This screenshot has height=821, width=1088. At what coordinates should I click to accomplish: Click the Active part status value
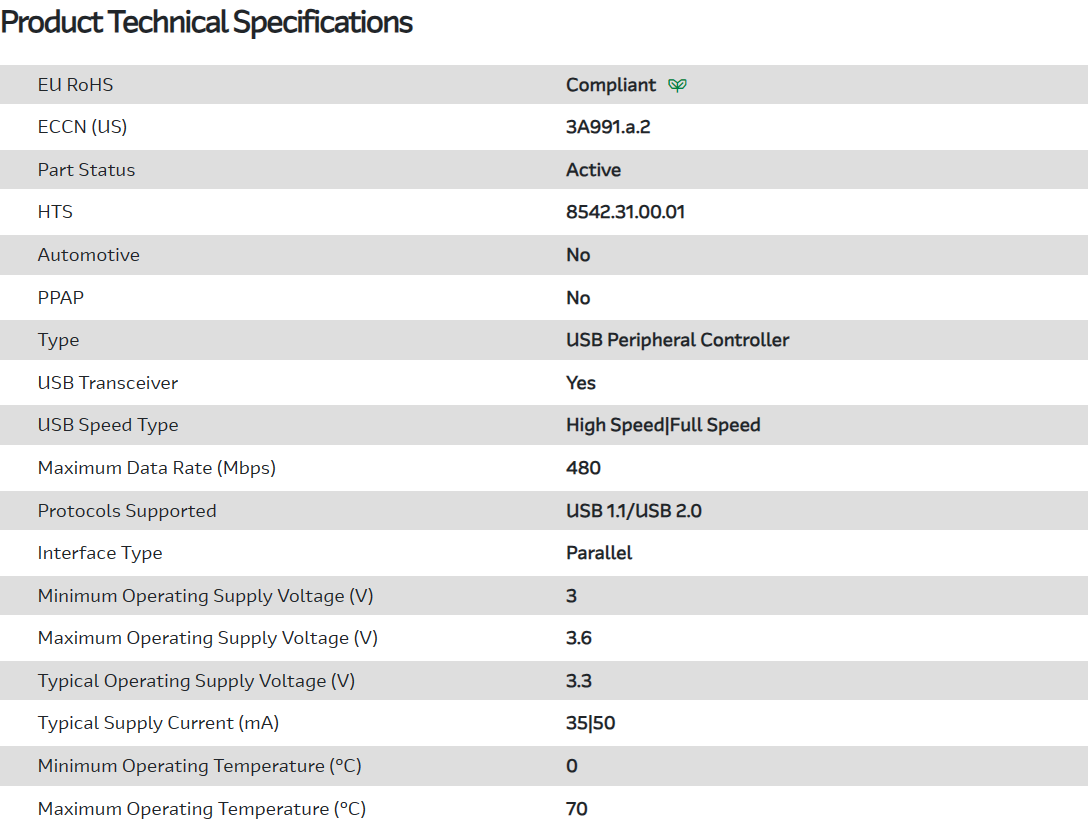click(593, 170)
